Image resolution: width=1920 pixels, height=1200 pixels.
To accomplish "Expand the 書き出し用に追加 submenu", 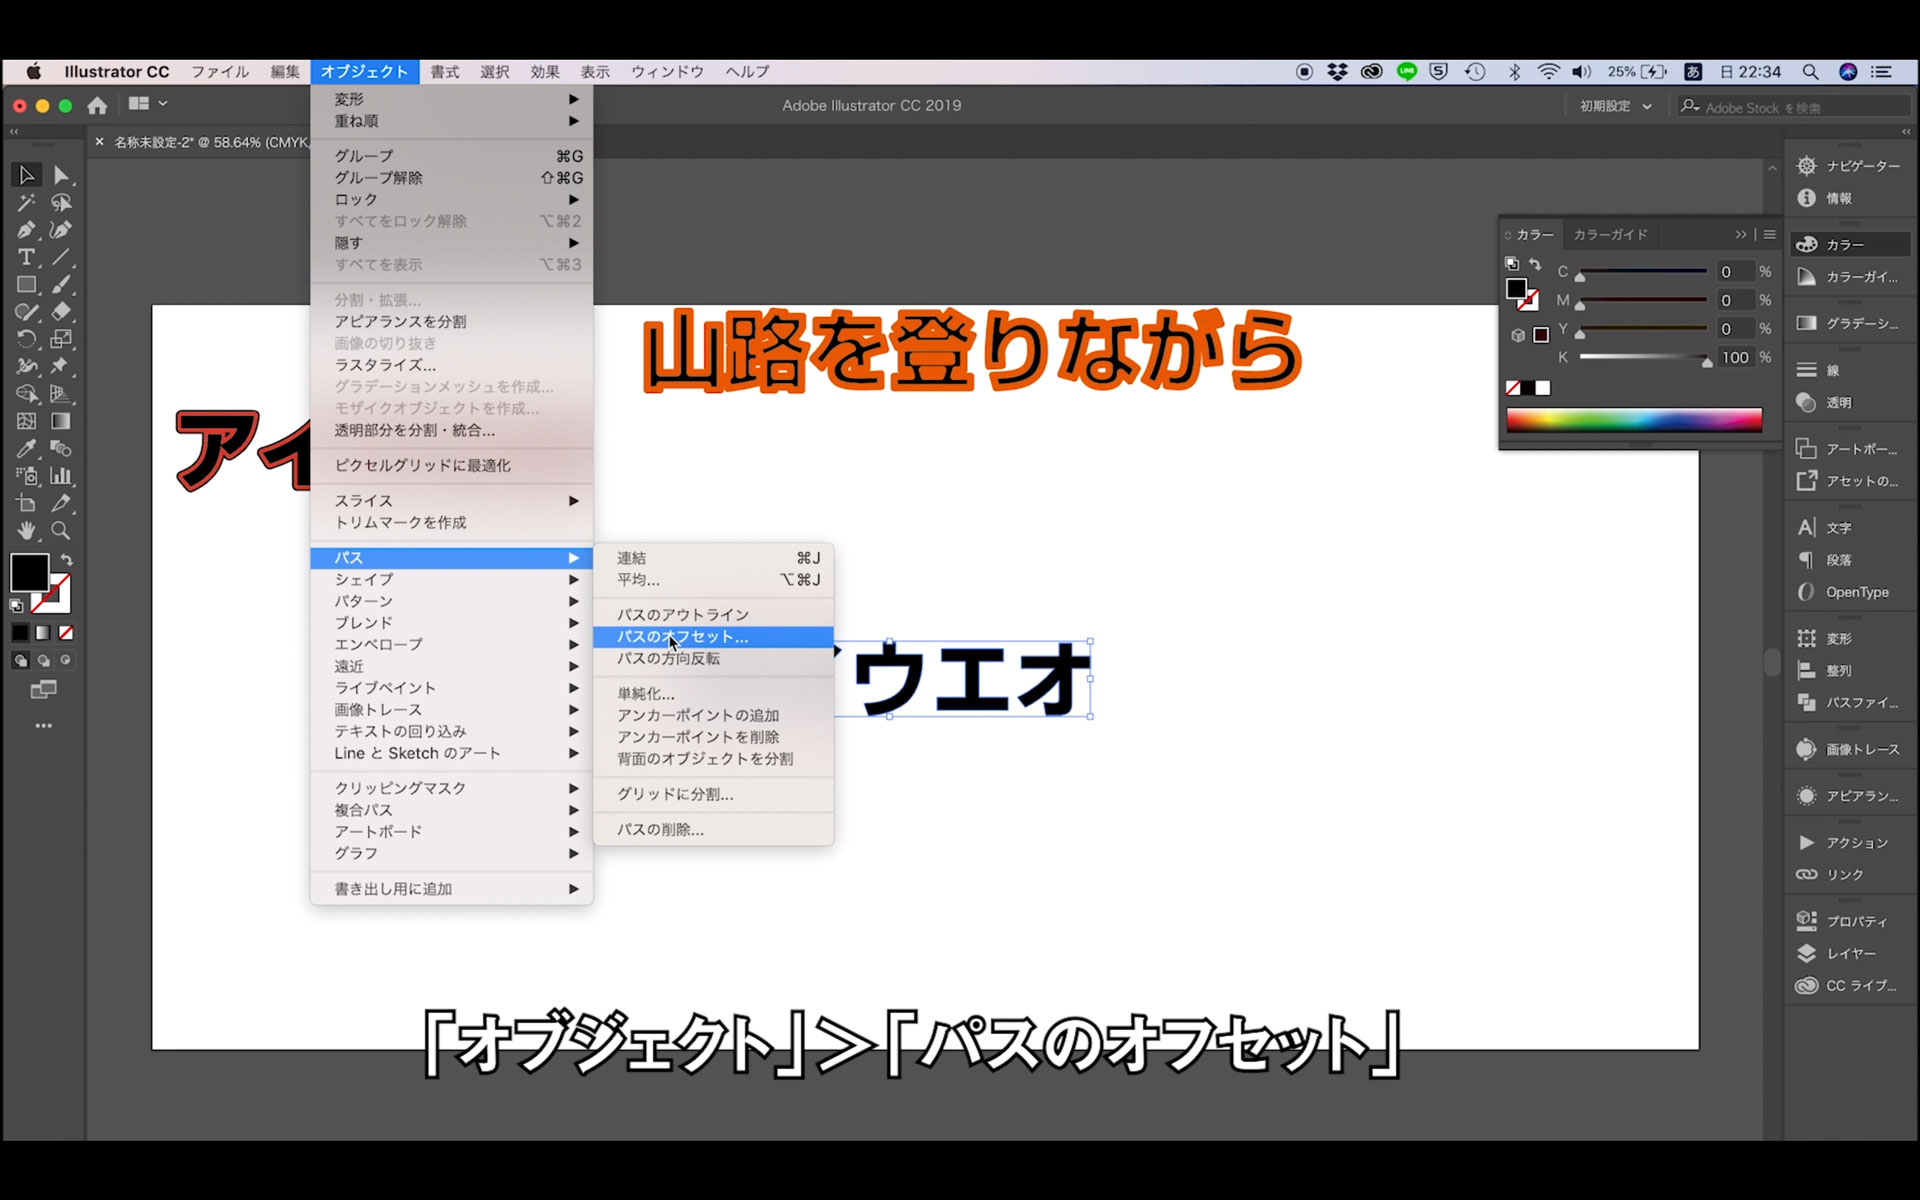I will (452, 889).
